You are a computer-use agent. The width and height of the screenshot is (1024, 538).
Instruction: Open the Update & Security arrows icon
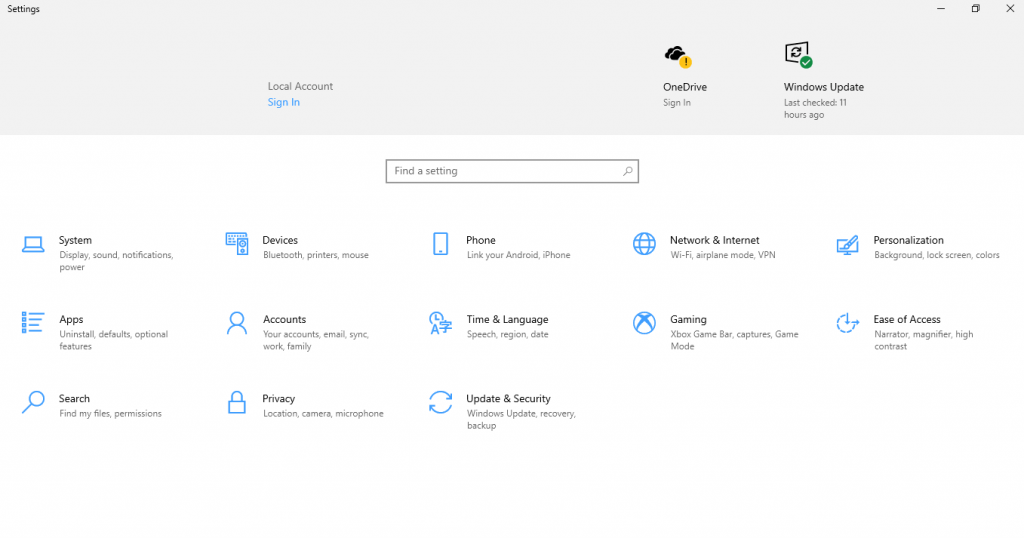[x=441, y=402]
